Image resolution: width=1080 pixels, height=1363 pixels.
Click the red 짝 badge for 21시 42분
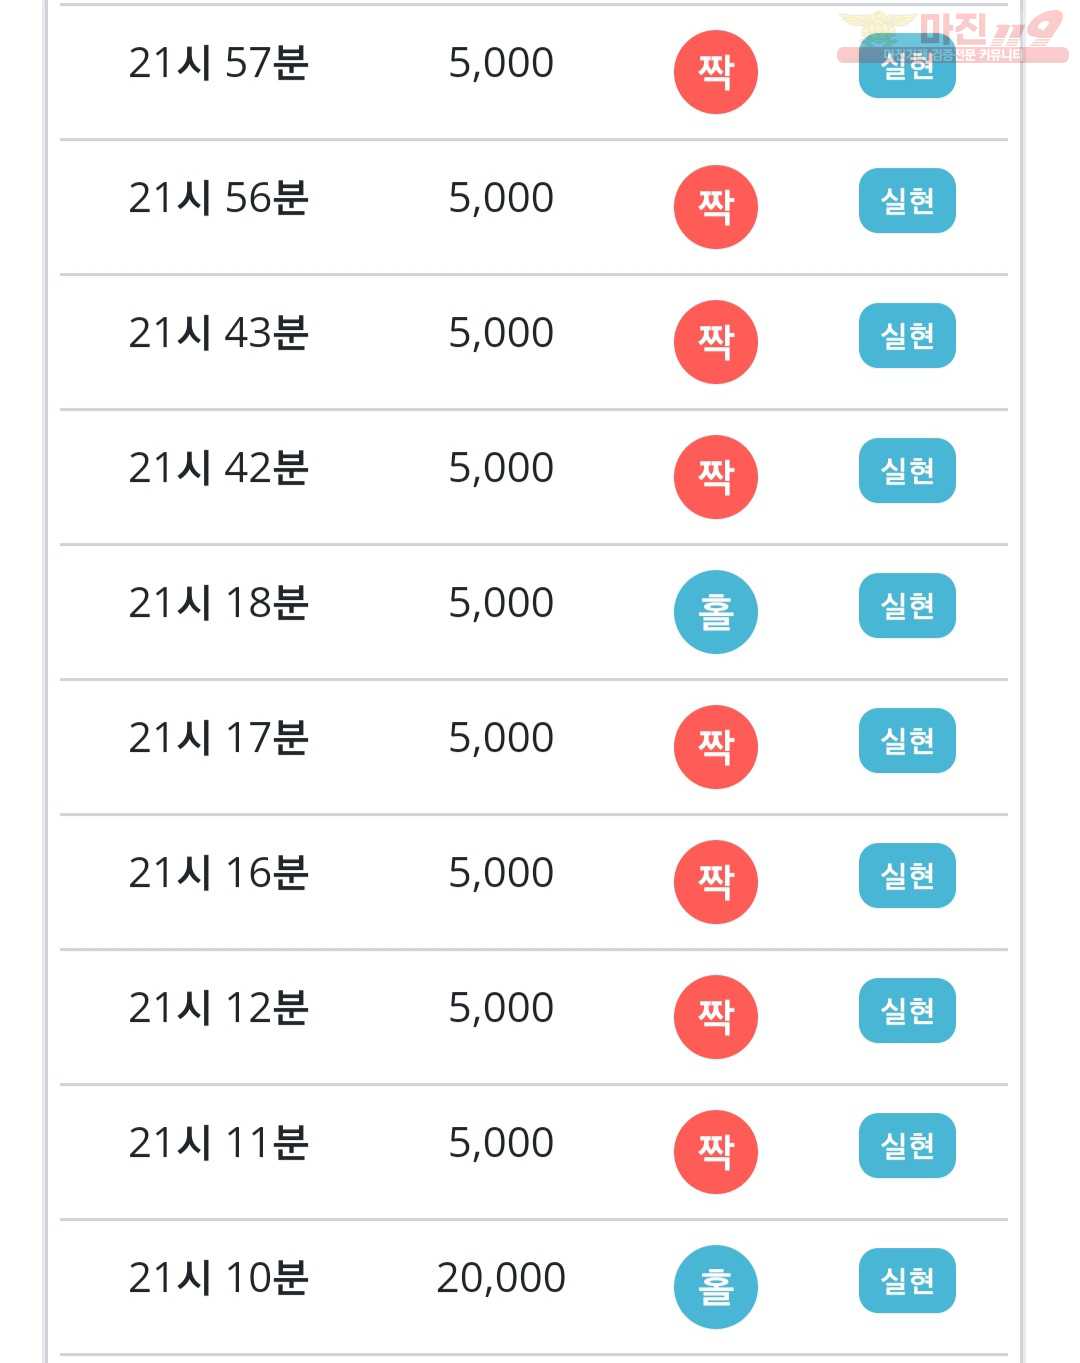[716, 477]
